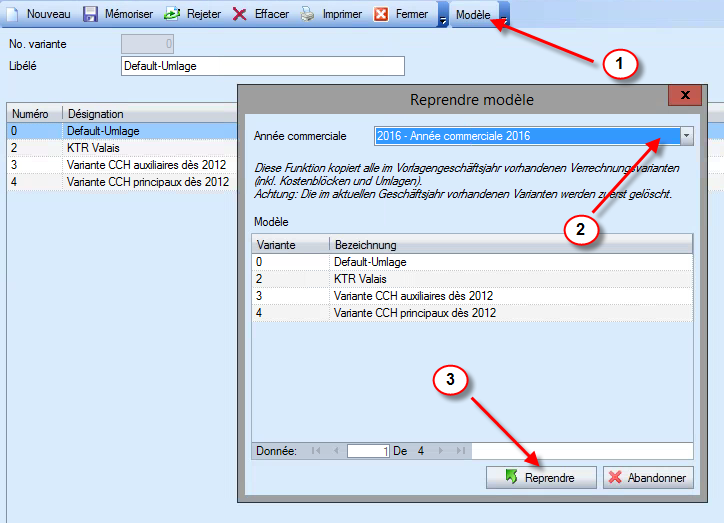Select Variante CCH auxiliaires in Modèle table
This screenshot has width=724, height=523.
pos(472,296)
